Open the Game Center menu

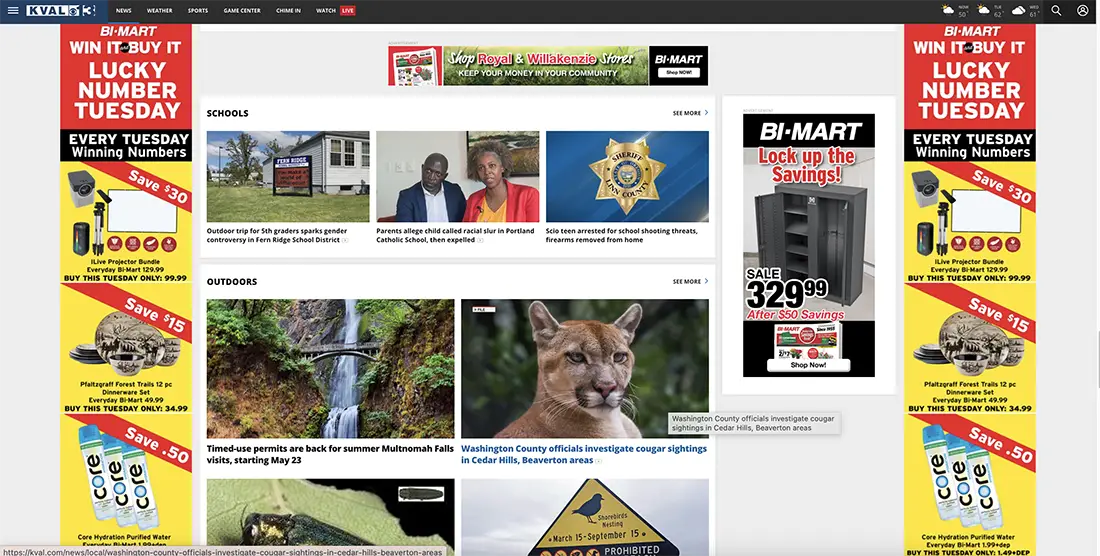coord(242,11)
